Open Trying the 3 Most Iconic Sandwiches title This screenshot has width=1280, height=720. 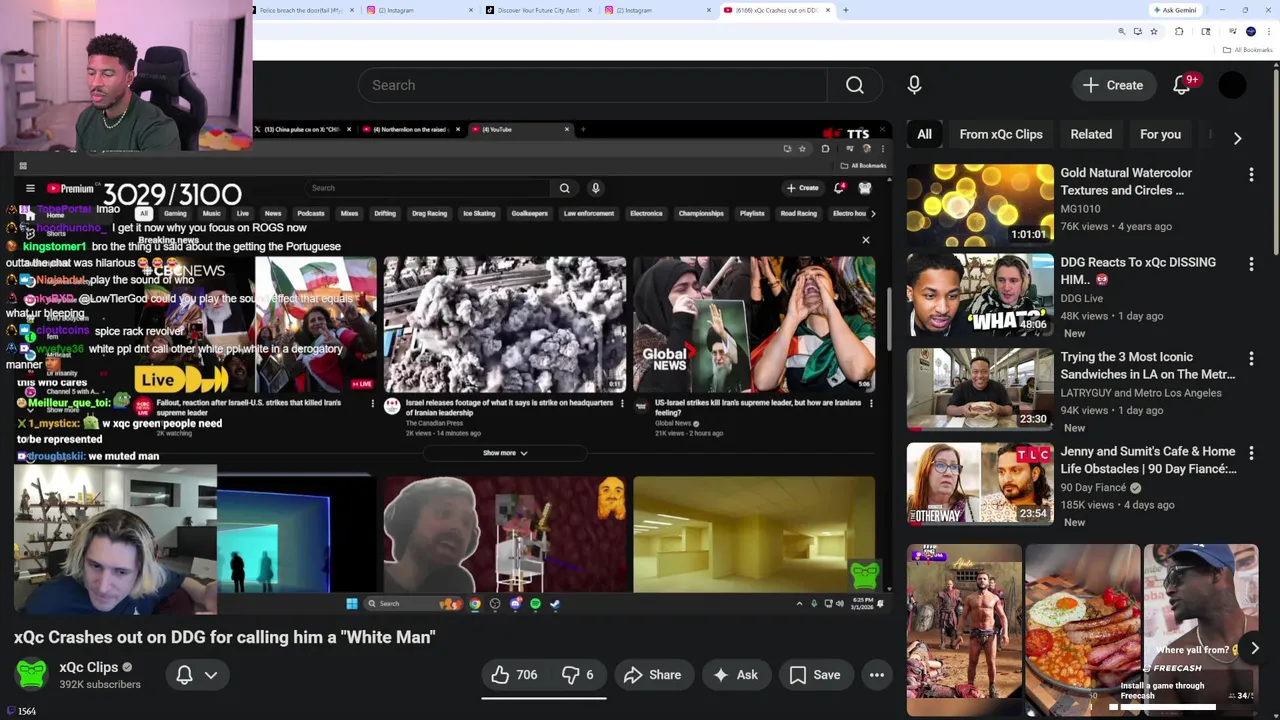tap(1147, 365)
